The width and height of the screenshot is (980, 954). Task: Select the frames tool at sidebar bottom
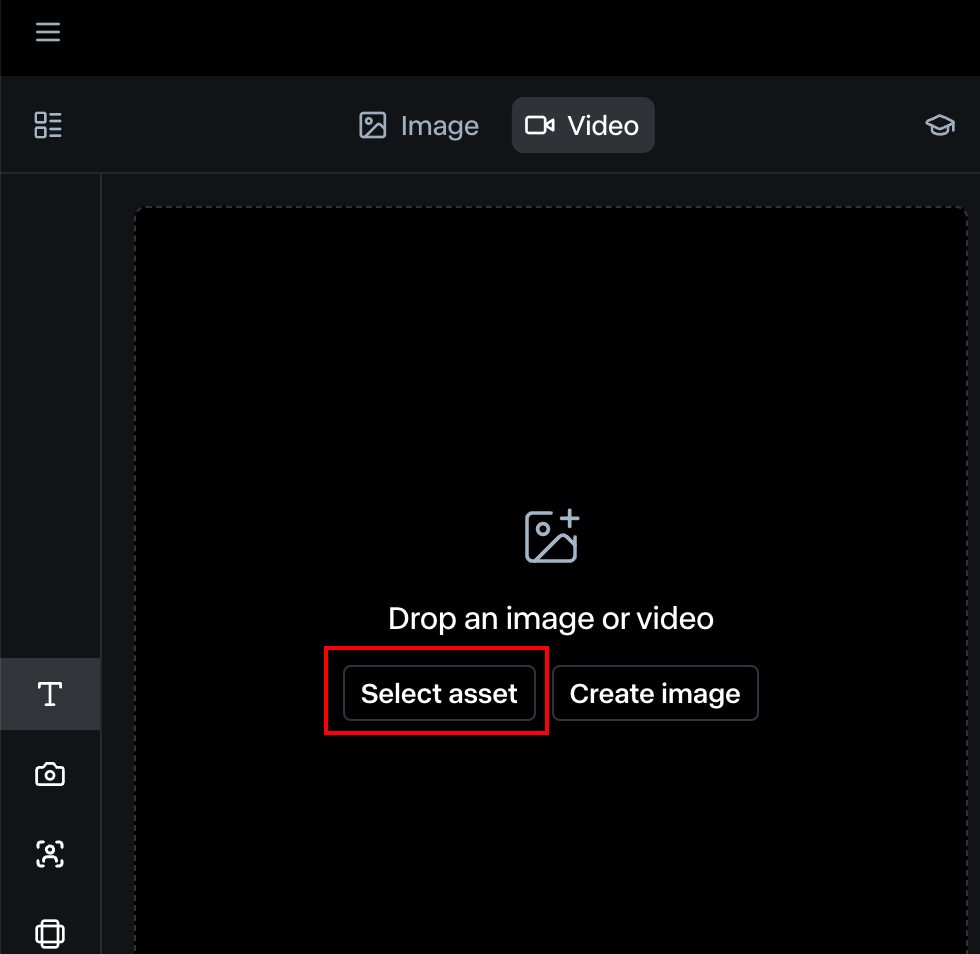(x=50, y=934)
